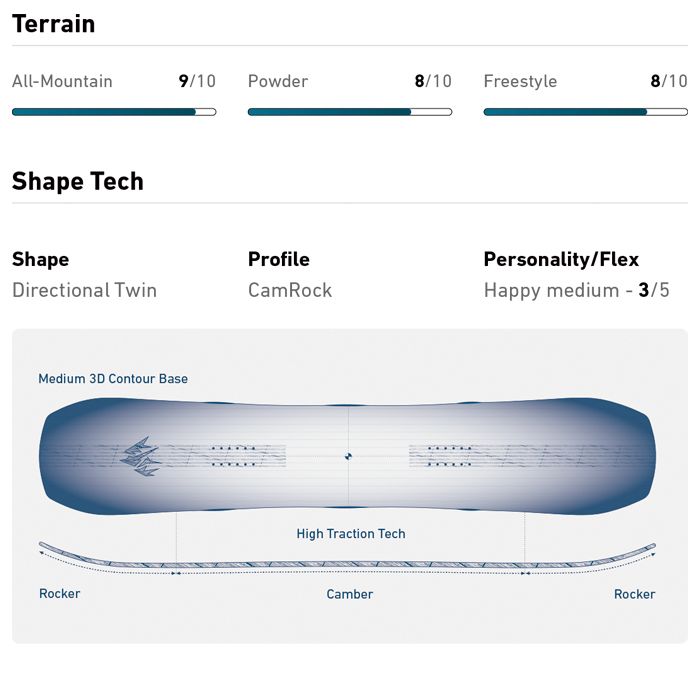Viewport: 700px width, 700px height.
Task: Click the right camber contact point arrow
Action: (525, 574)
